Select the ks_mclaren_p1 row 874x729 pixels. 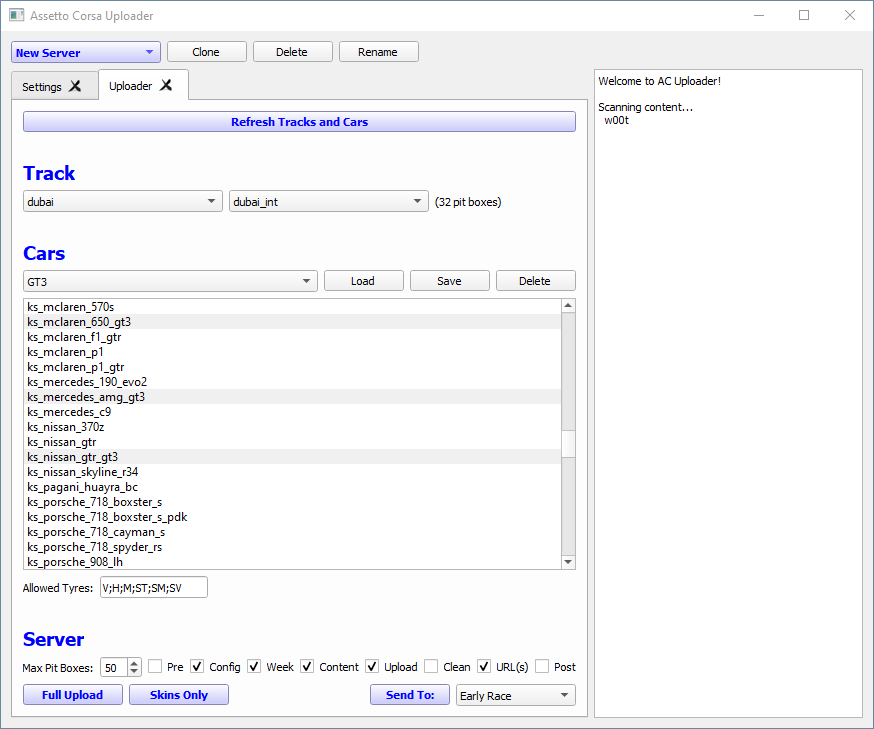click(293, 352)
